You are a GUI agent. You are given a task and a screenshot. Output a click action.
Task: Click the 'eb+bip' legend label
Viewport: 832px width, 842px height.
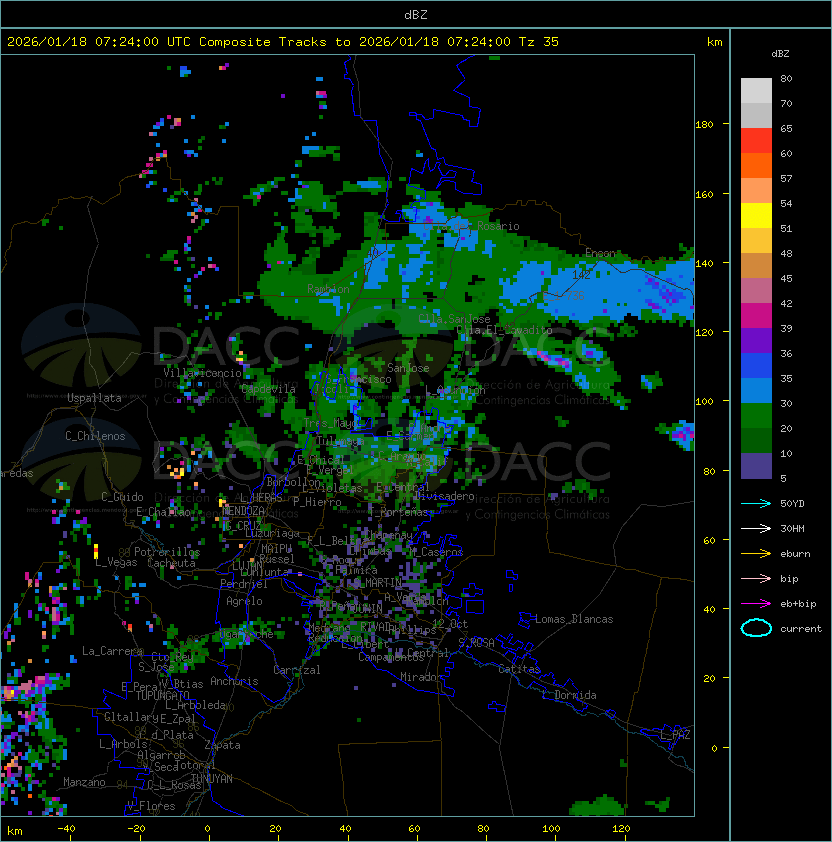(798, 604)
